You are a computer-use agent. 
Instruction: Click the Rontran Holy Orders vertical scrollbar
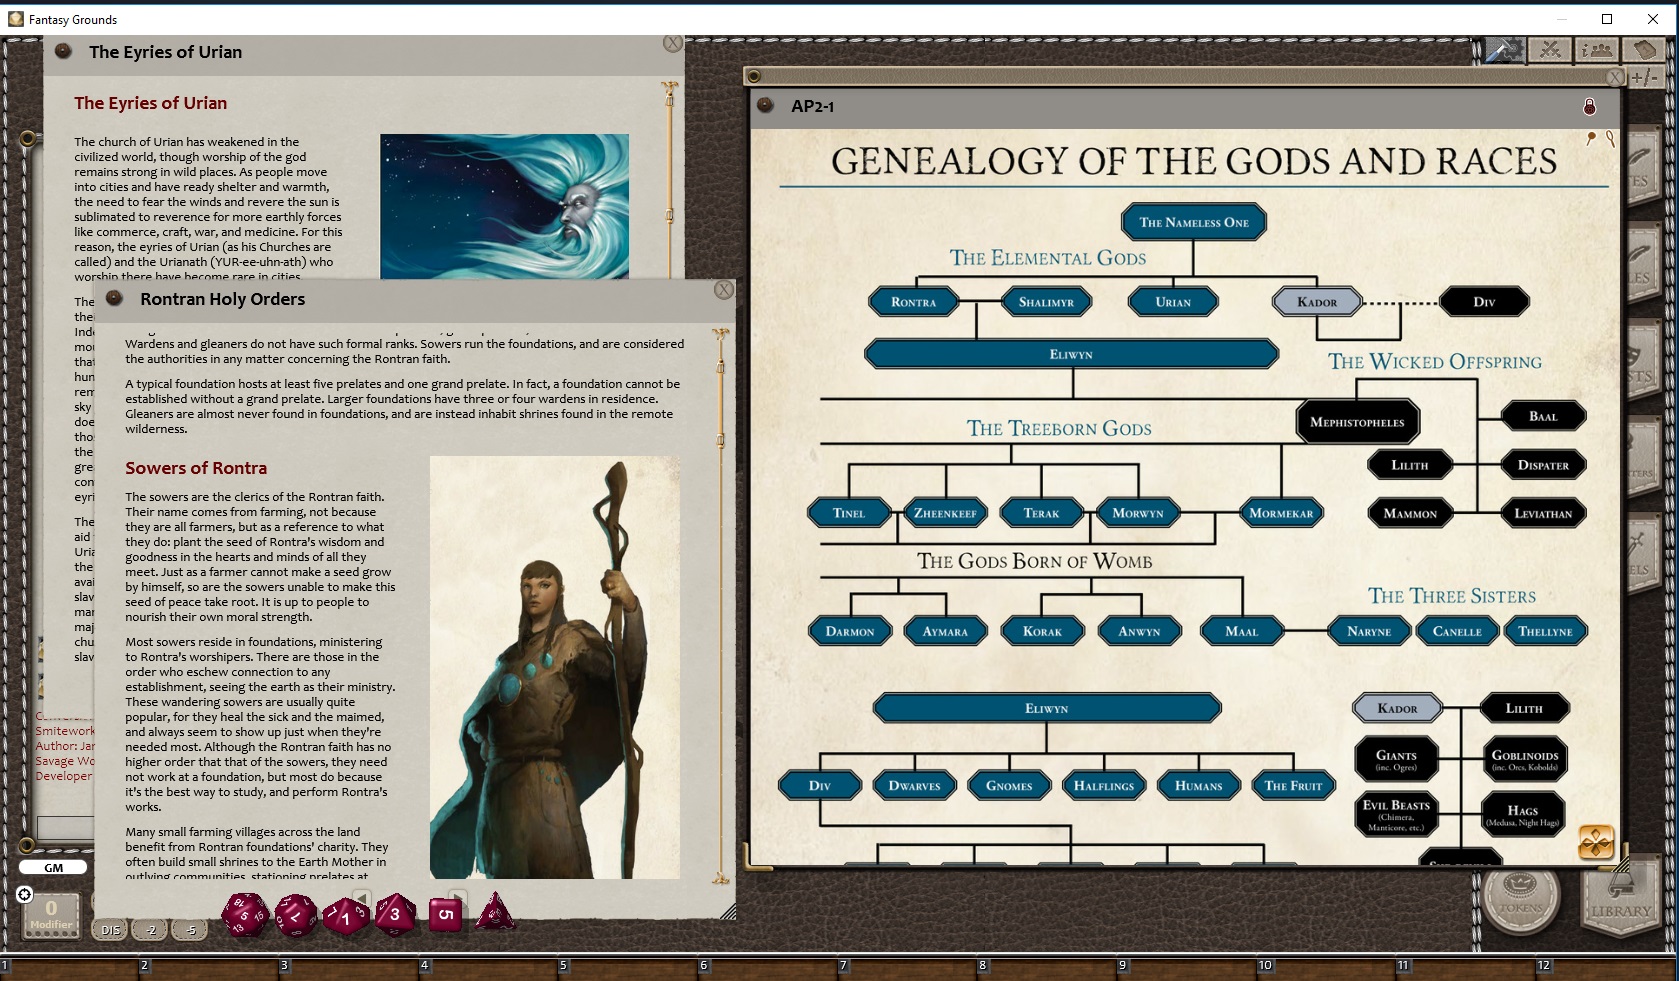click(720, 600)
